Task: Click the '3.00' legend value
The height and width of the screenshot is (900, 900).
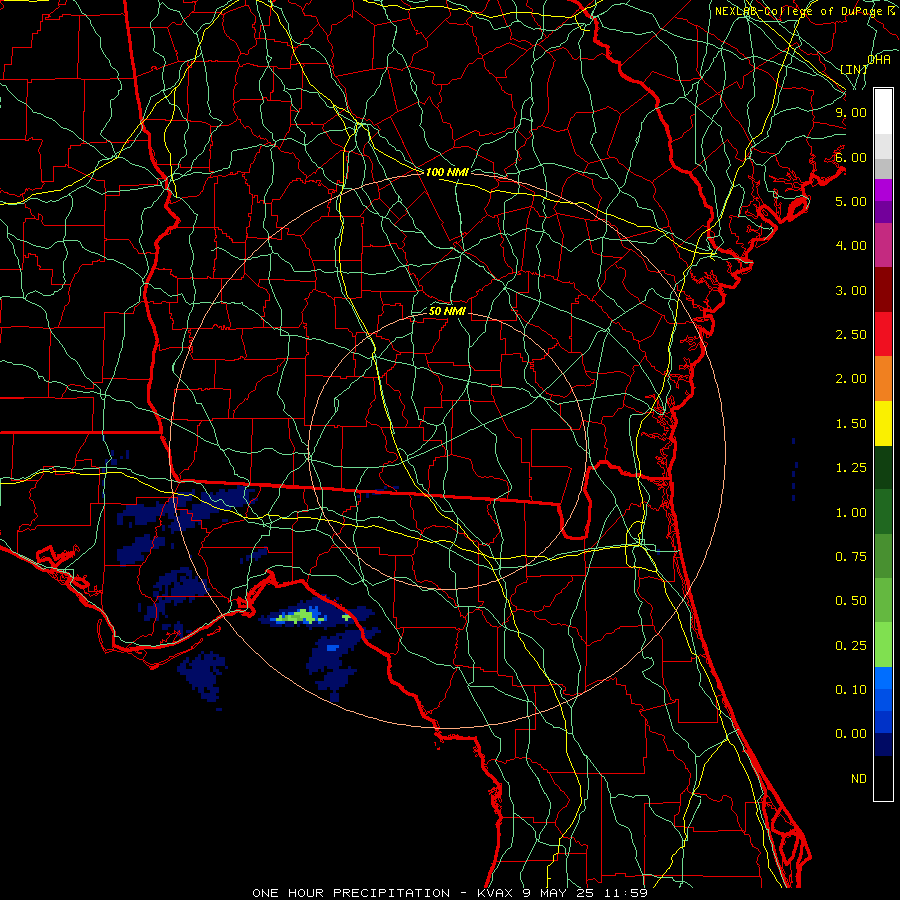Action: pyautogui.click(x=851, y=290)
